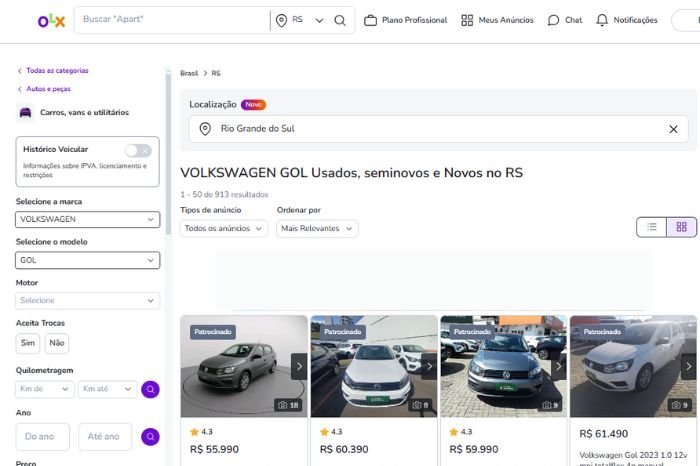Image resolution: width=700 pixels, height=466 pixels.
Task: Toggle the Histórico Veicular switch
Action: point(138,150)
